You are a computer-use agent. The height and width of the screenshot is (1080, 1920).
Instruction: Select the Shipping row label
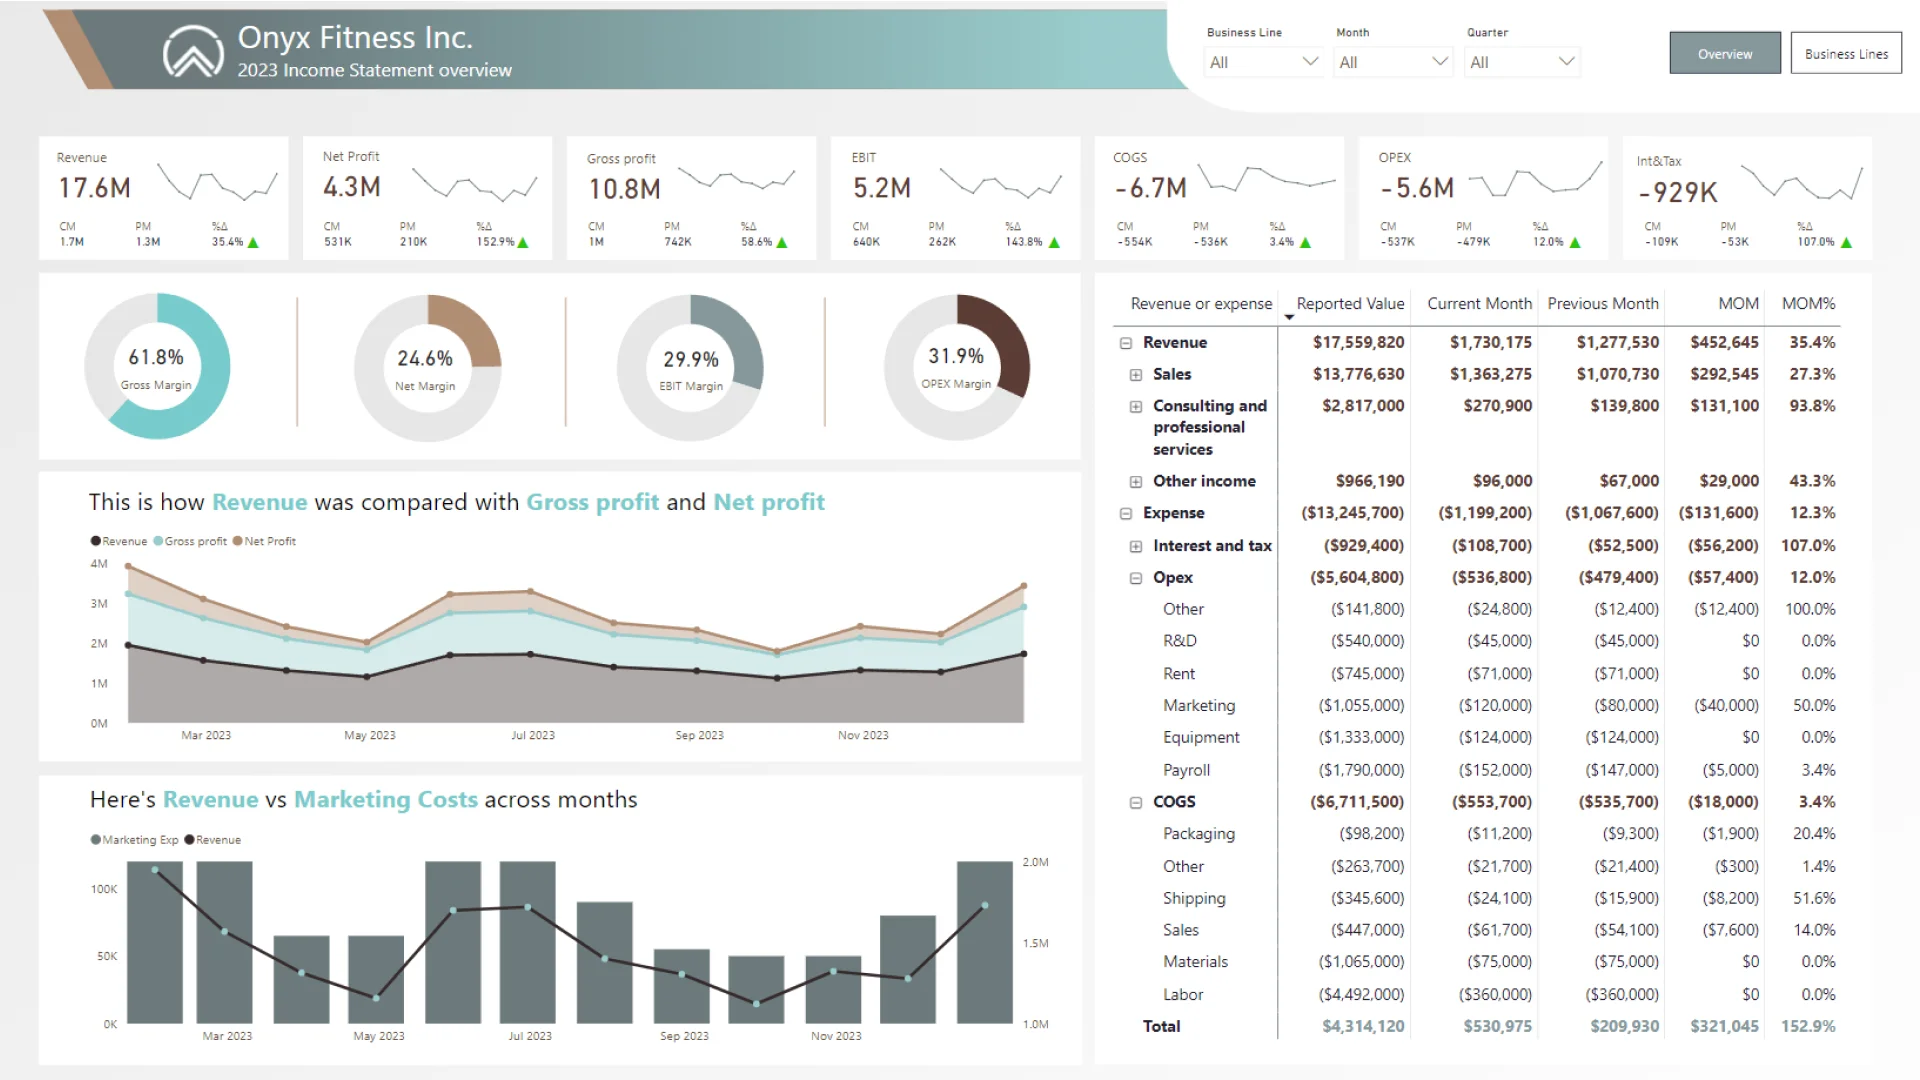pos(1194,899)
